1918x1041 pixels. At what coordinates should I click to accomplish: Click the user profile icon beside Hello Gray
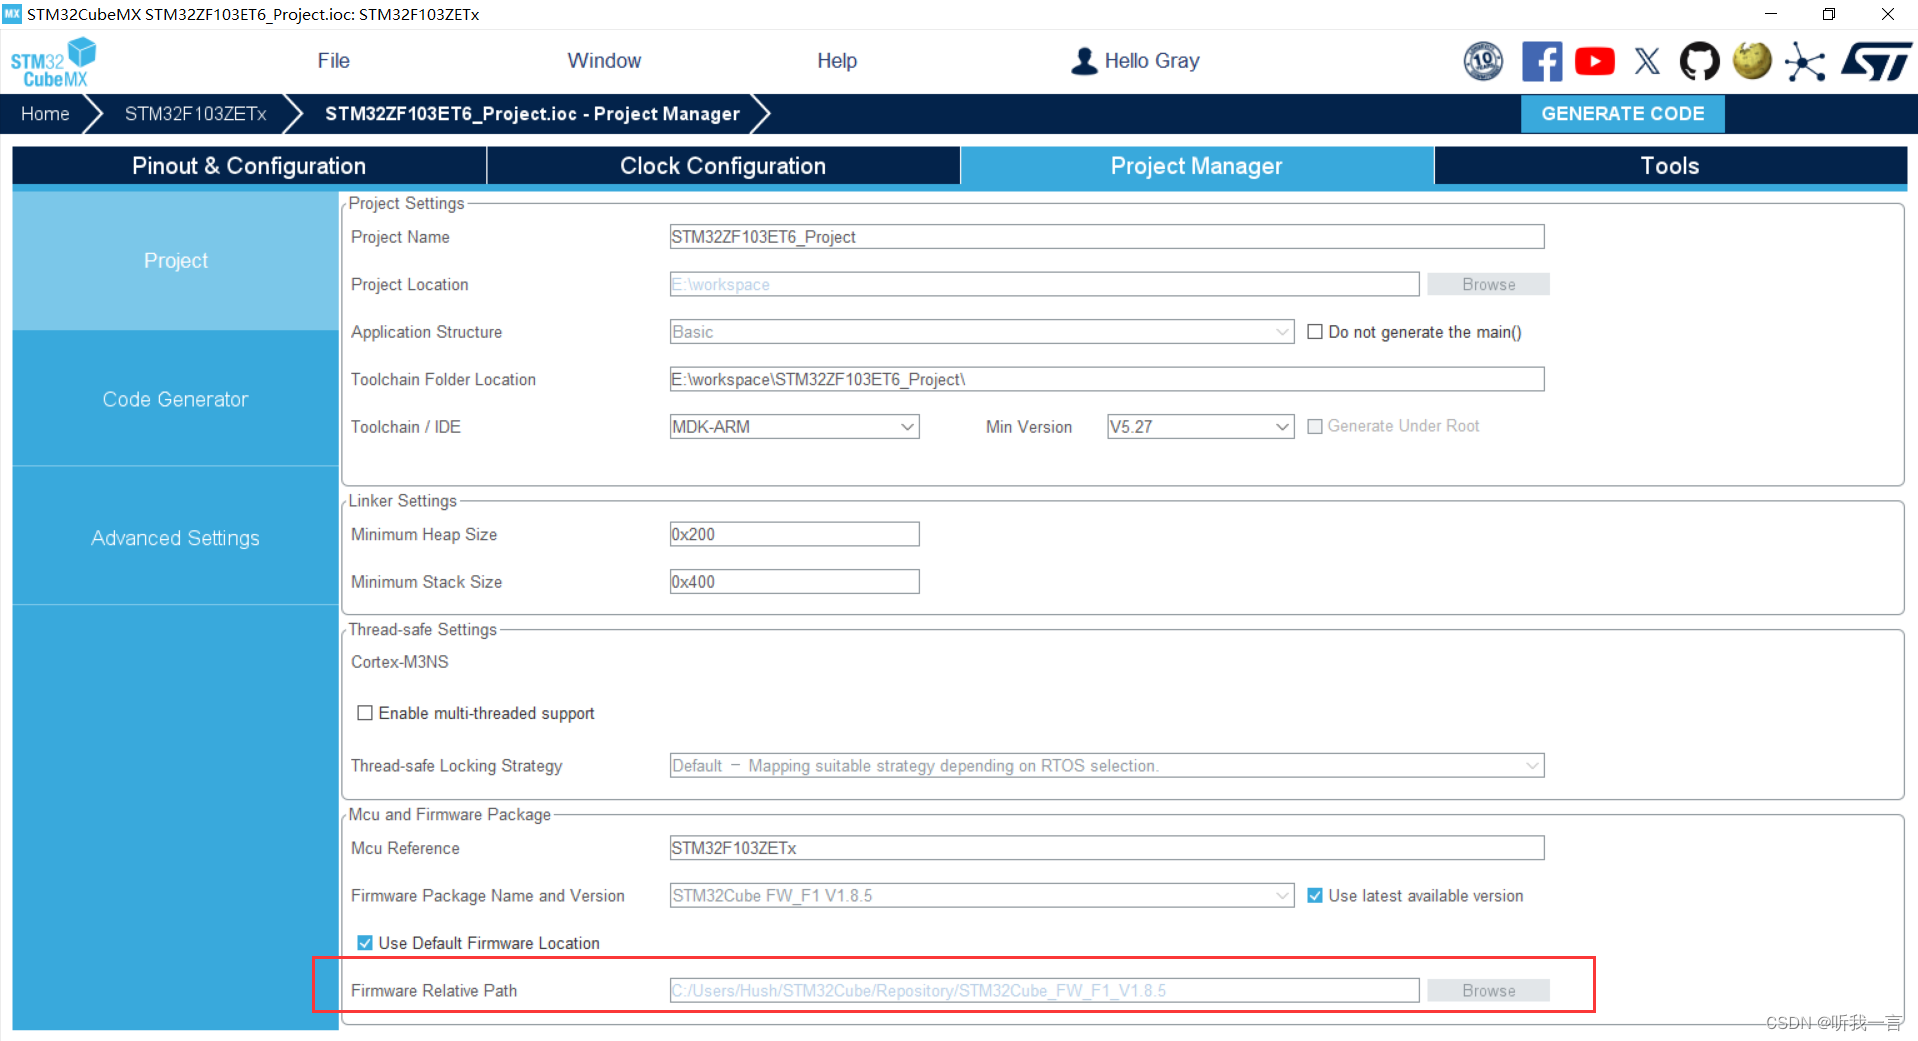pyautogui.click(x=1084, y=61)
